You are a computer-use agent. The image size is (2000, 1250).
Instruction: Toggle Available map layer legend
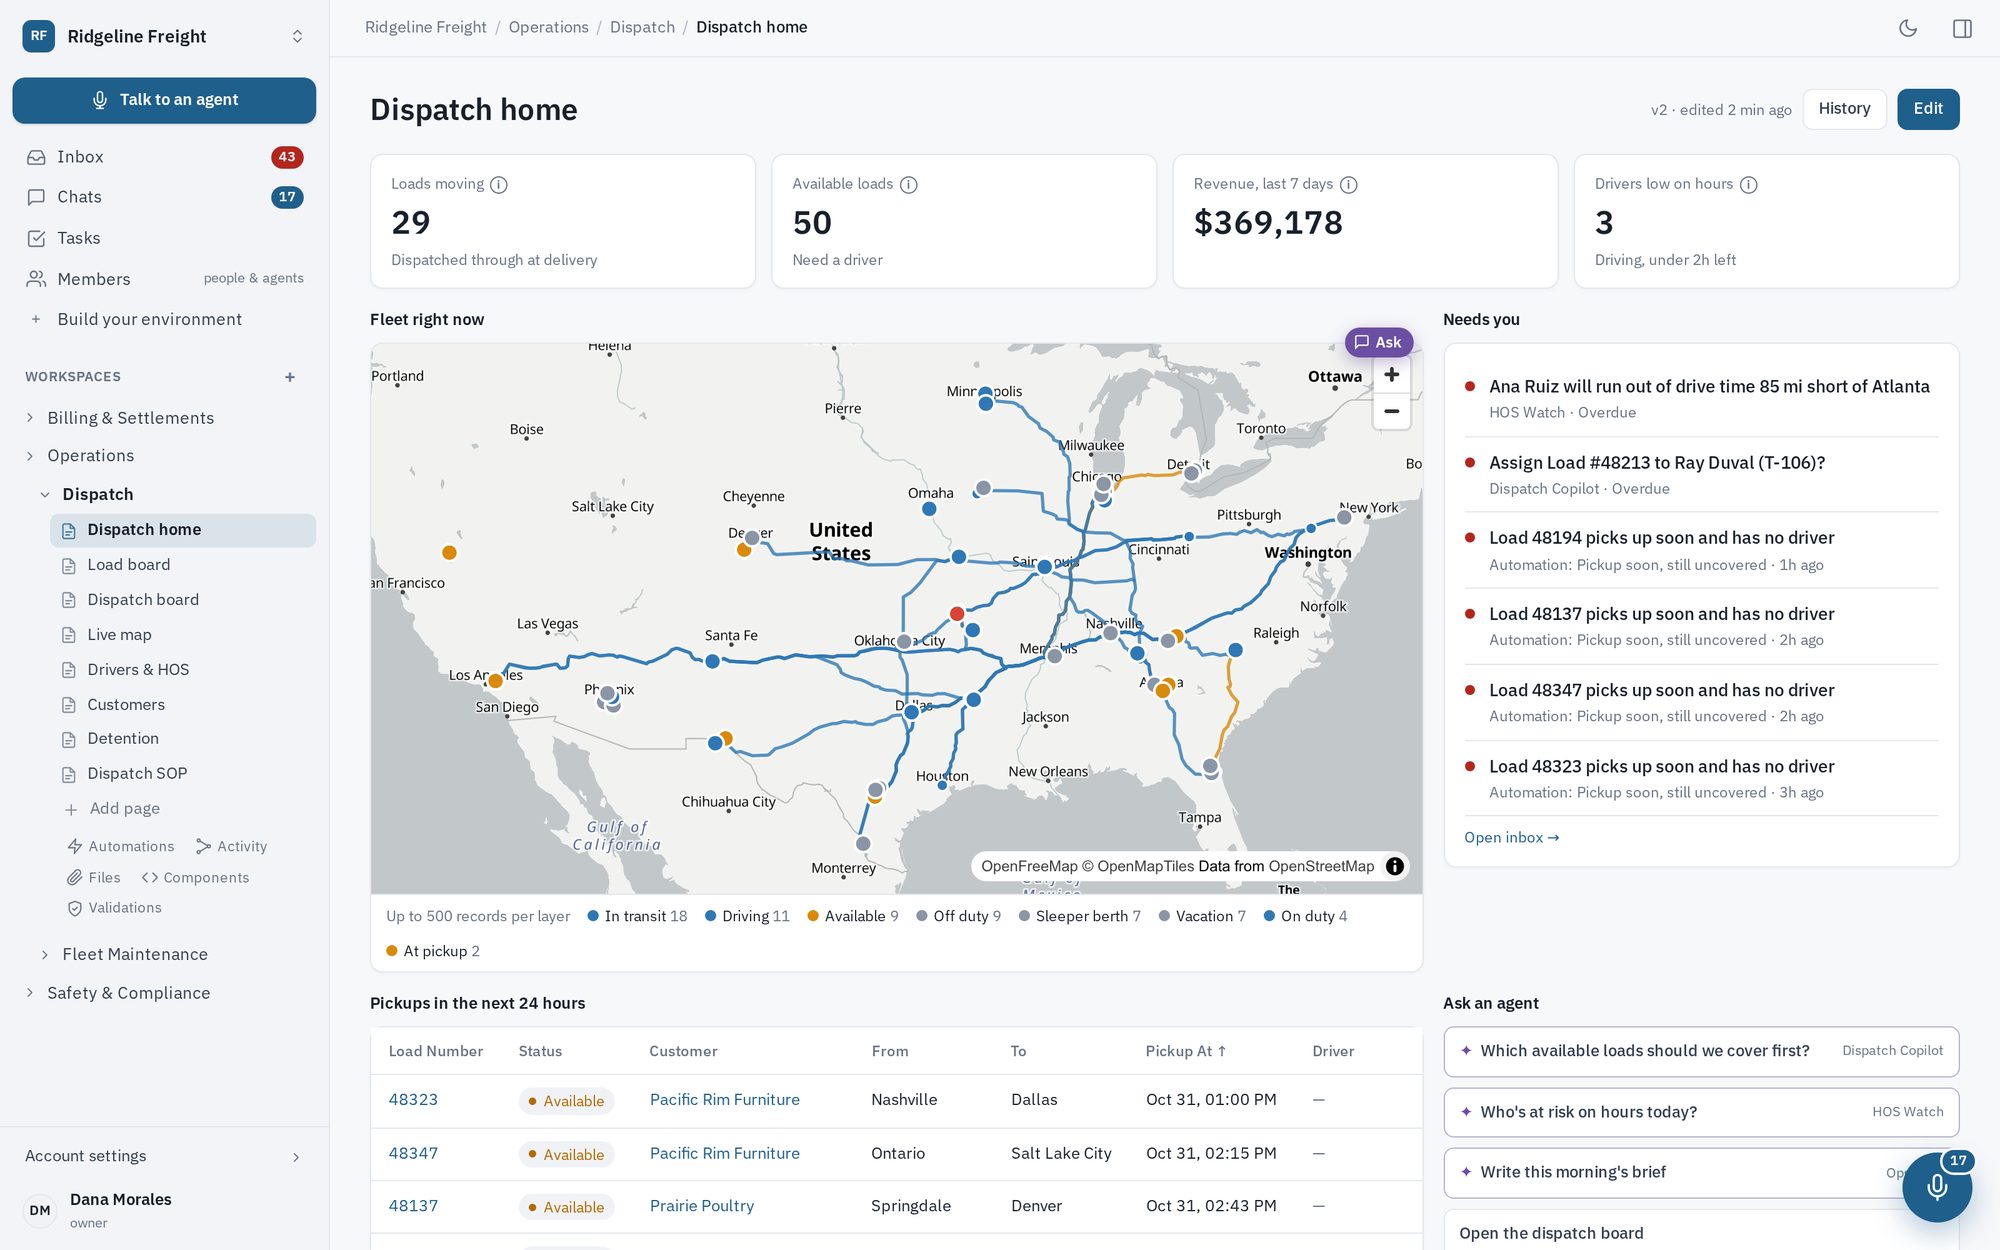pyautogui.click(x=853, y=916)
